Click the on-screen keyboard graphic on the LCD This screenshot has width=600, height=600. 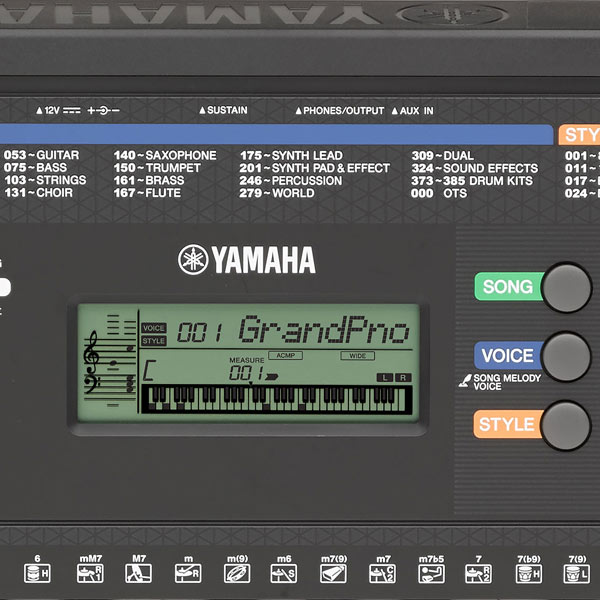point(277,399)
